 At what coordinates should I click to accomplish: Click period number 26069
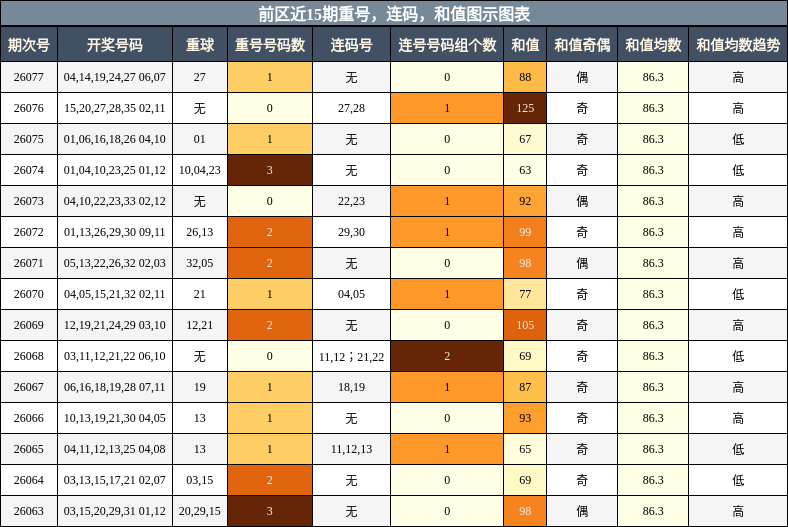pyautogui.click(x=29, y=325)
